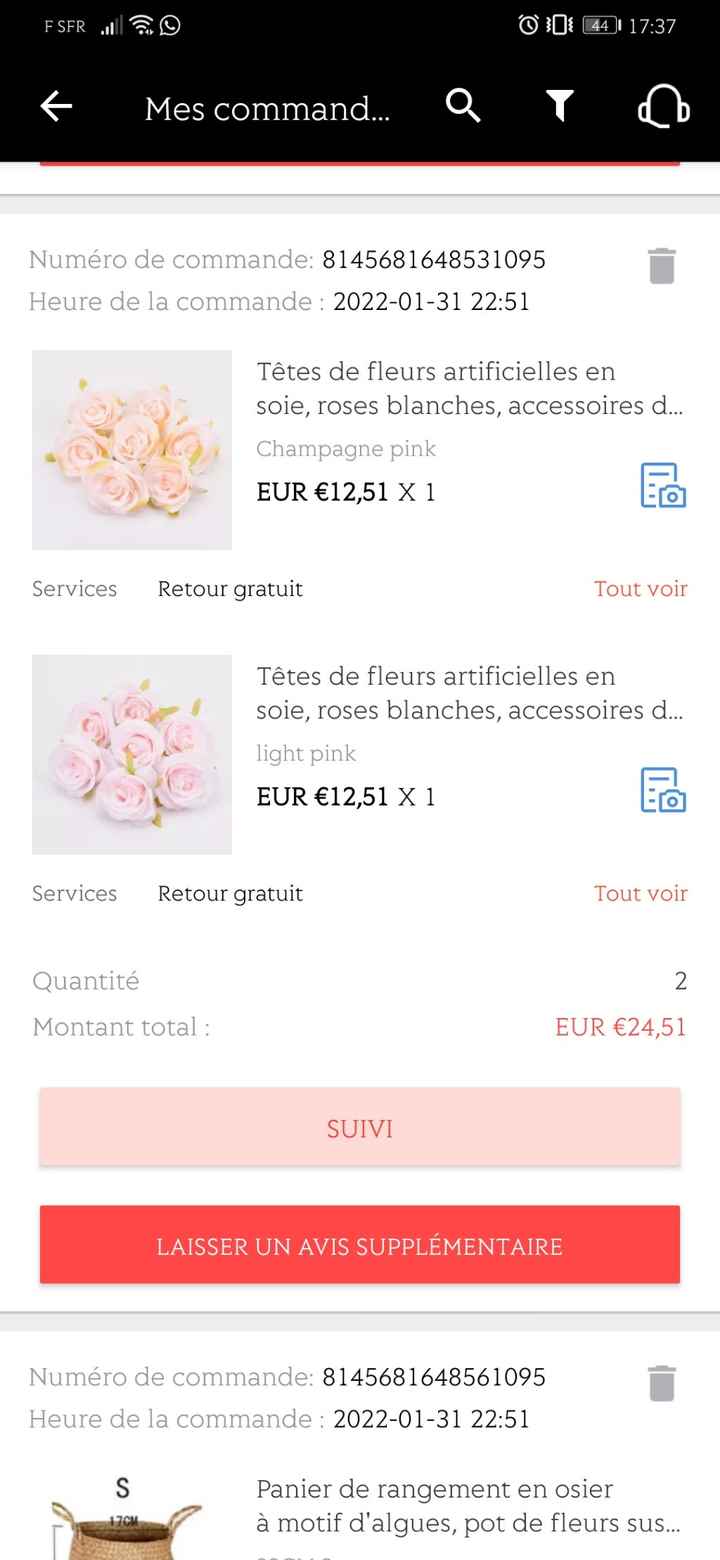The width and height of the screenshot is (720, 1560).
Task: Open Champagne pink roses product title
Action: coord(470,389)
